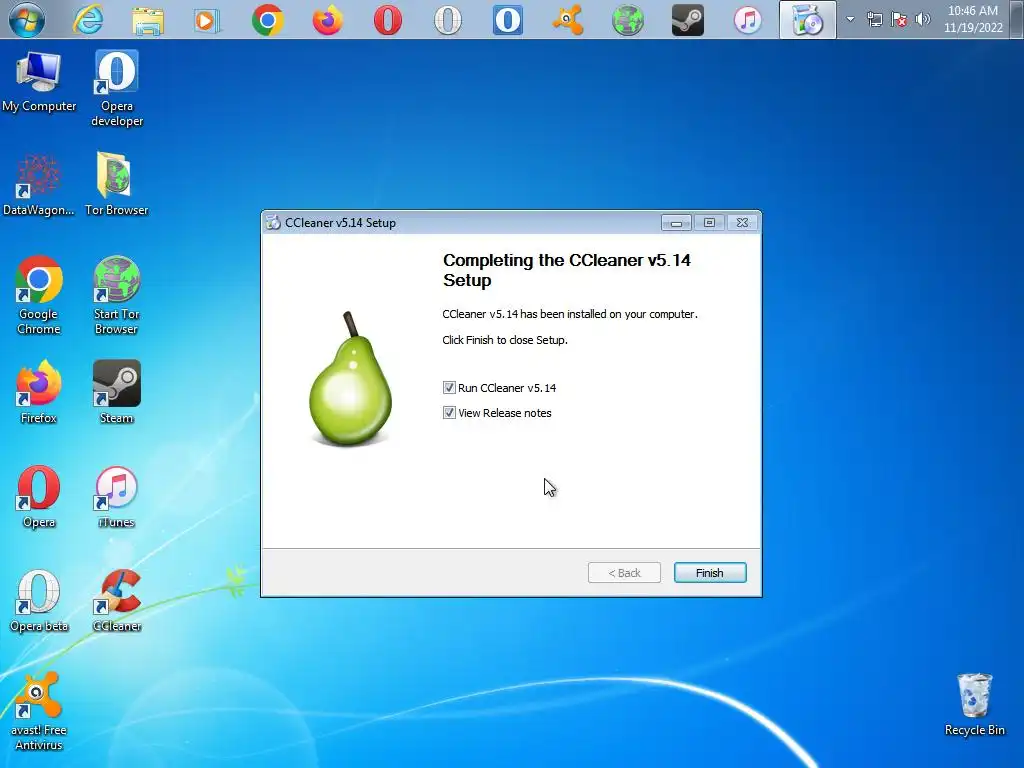Image resolution: width=1024 pixels, height=768 pixels.
Task: Click the disabled Back button
Action: [x=624, y=573]
